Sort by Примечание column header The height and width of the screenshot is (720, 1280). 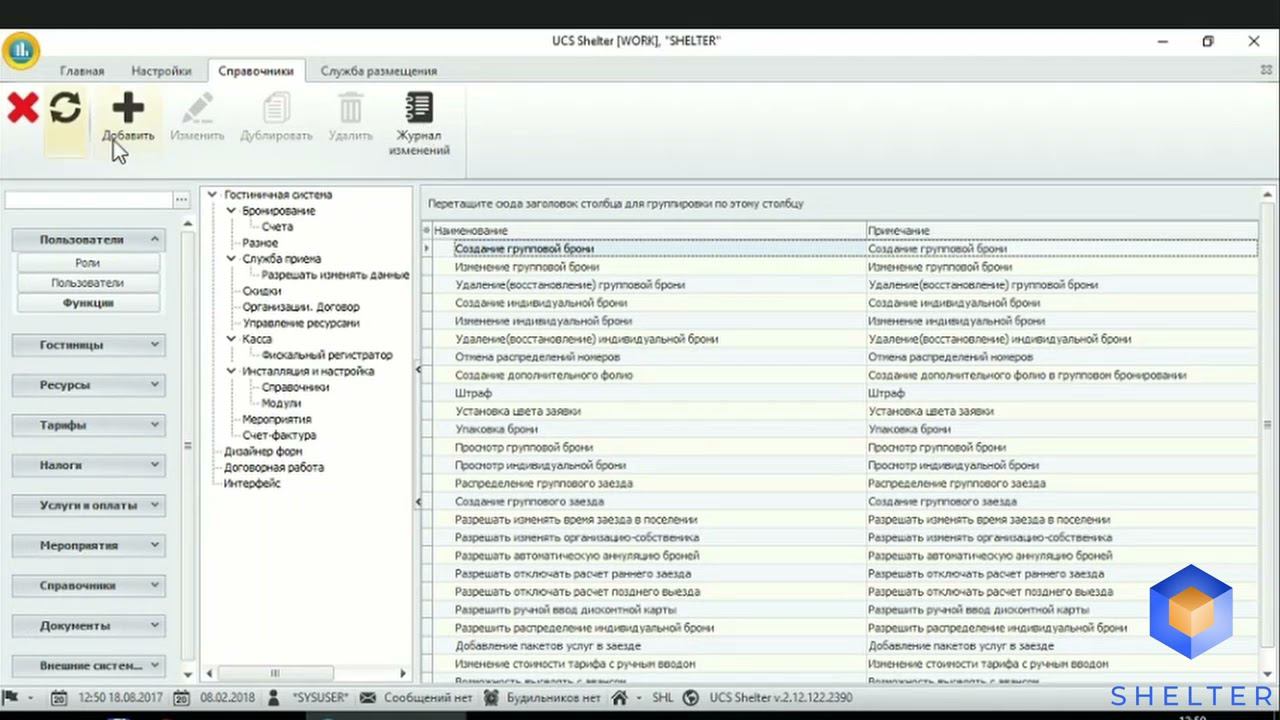point(1062,230)
